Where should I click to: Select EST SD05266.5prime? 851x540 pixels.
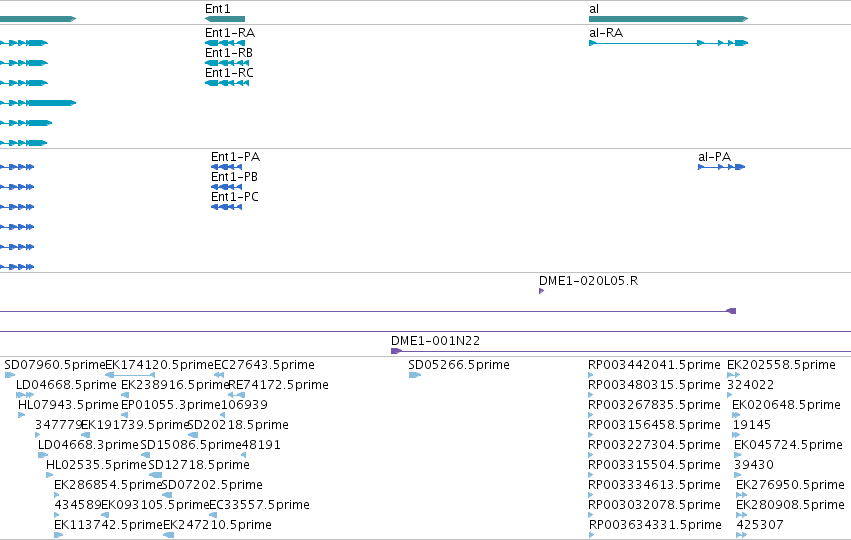459,365
